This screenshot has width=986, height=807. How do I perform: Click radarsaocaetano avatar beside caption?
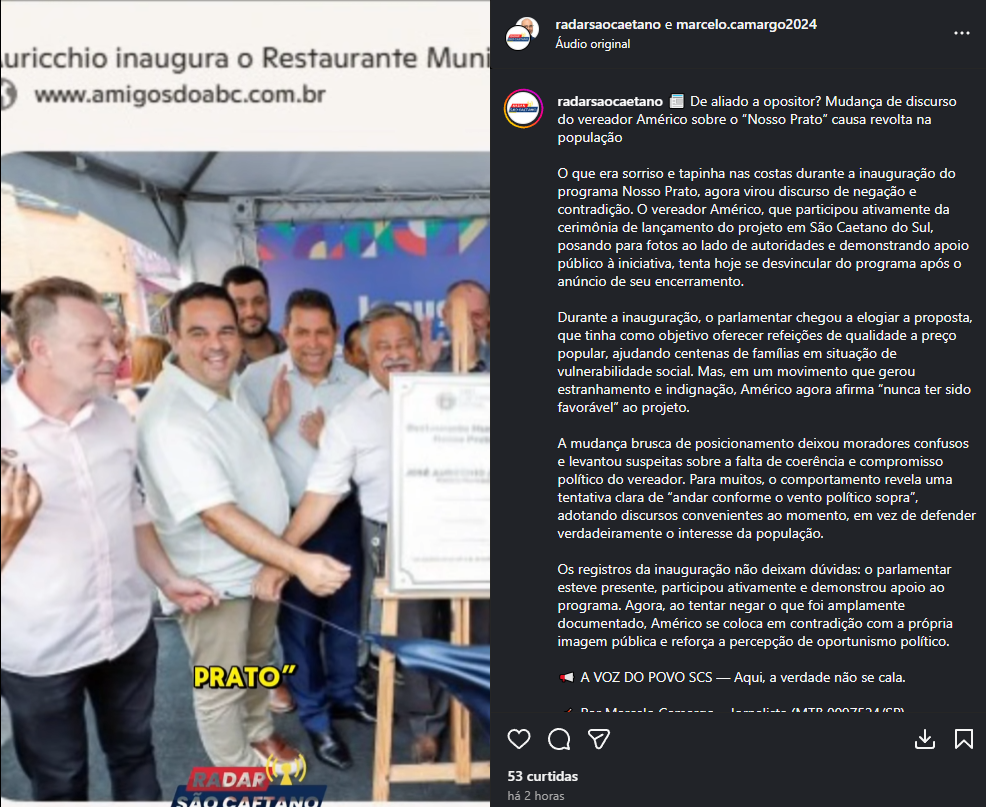[523, 109]
